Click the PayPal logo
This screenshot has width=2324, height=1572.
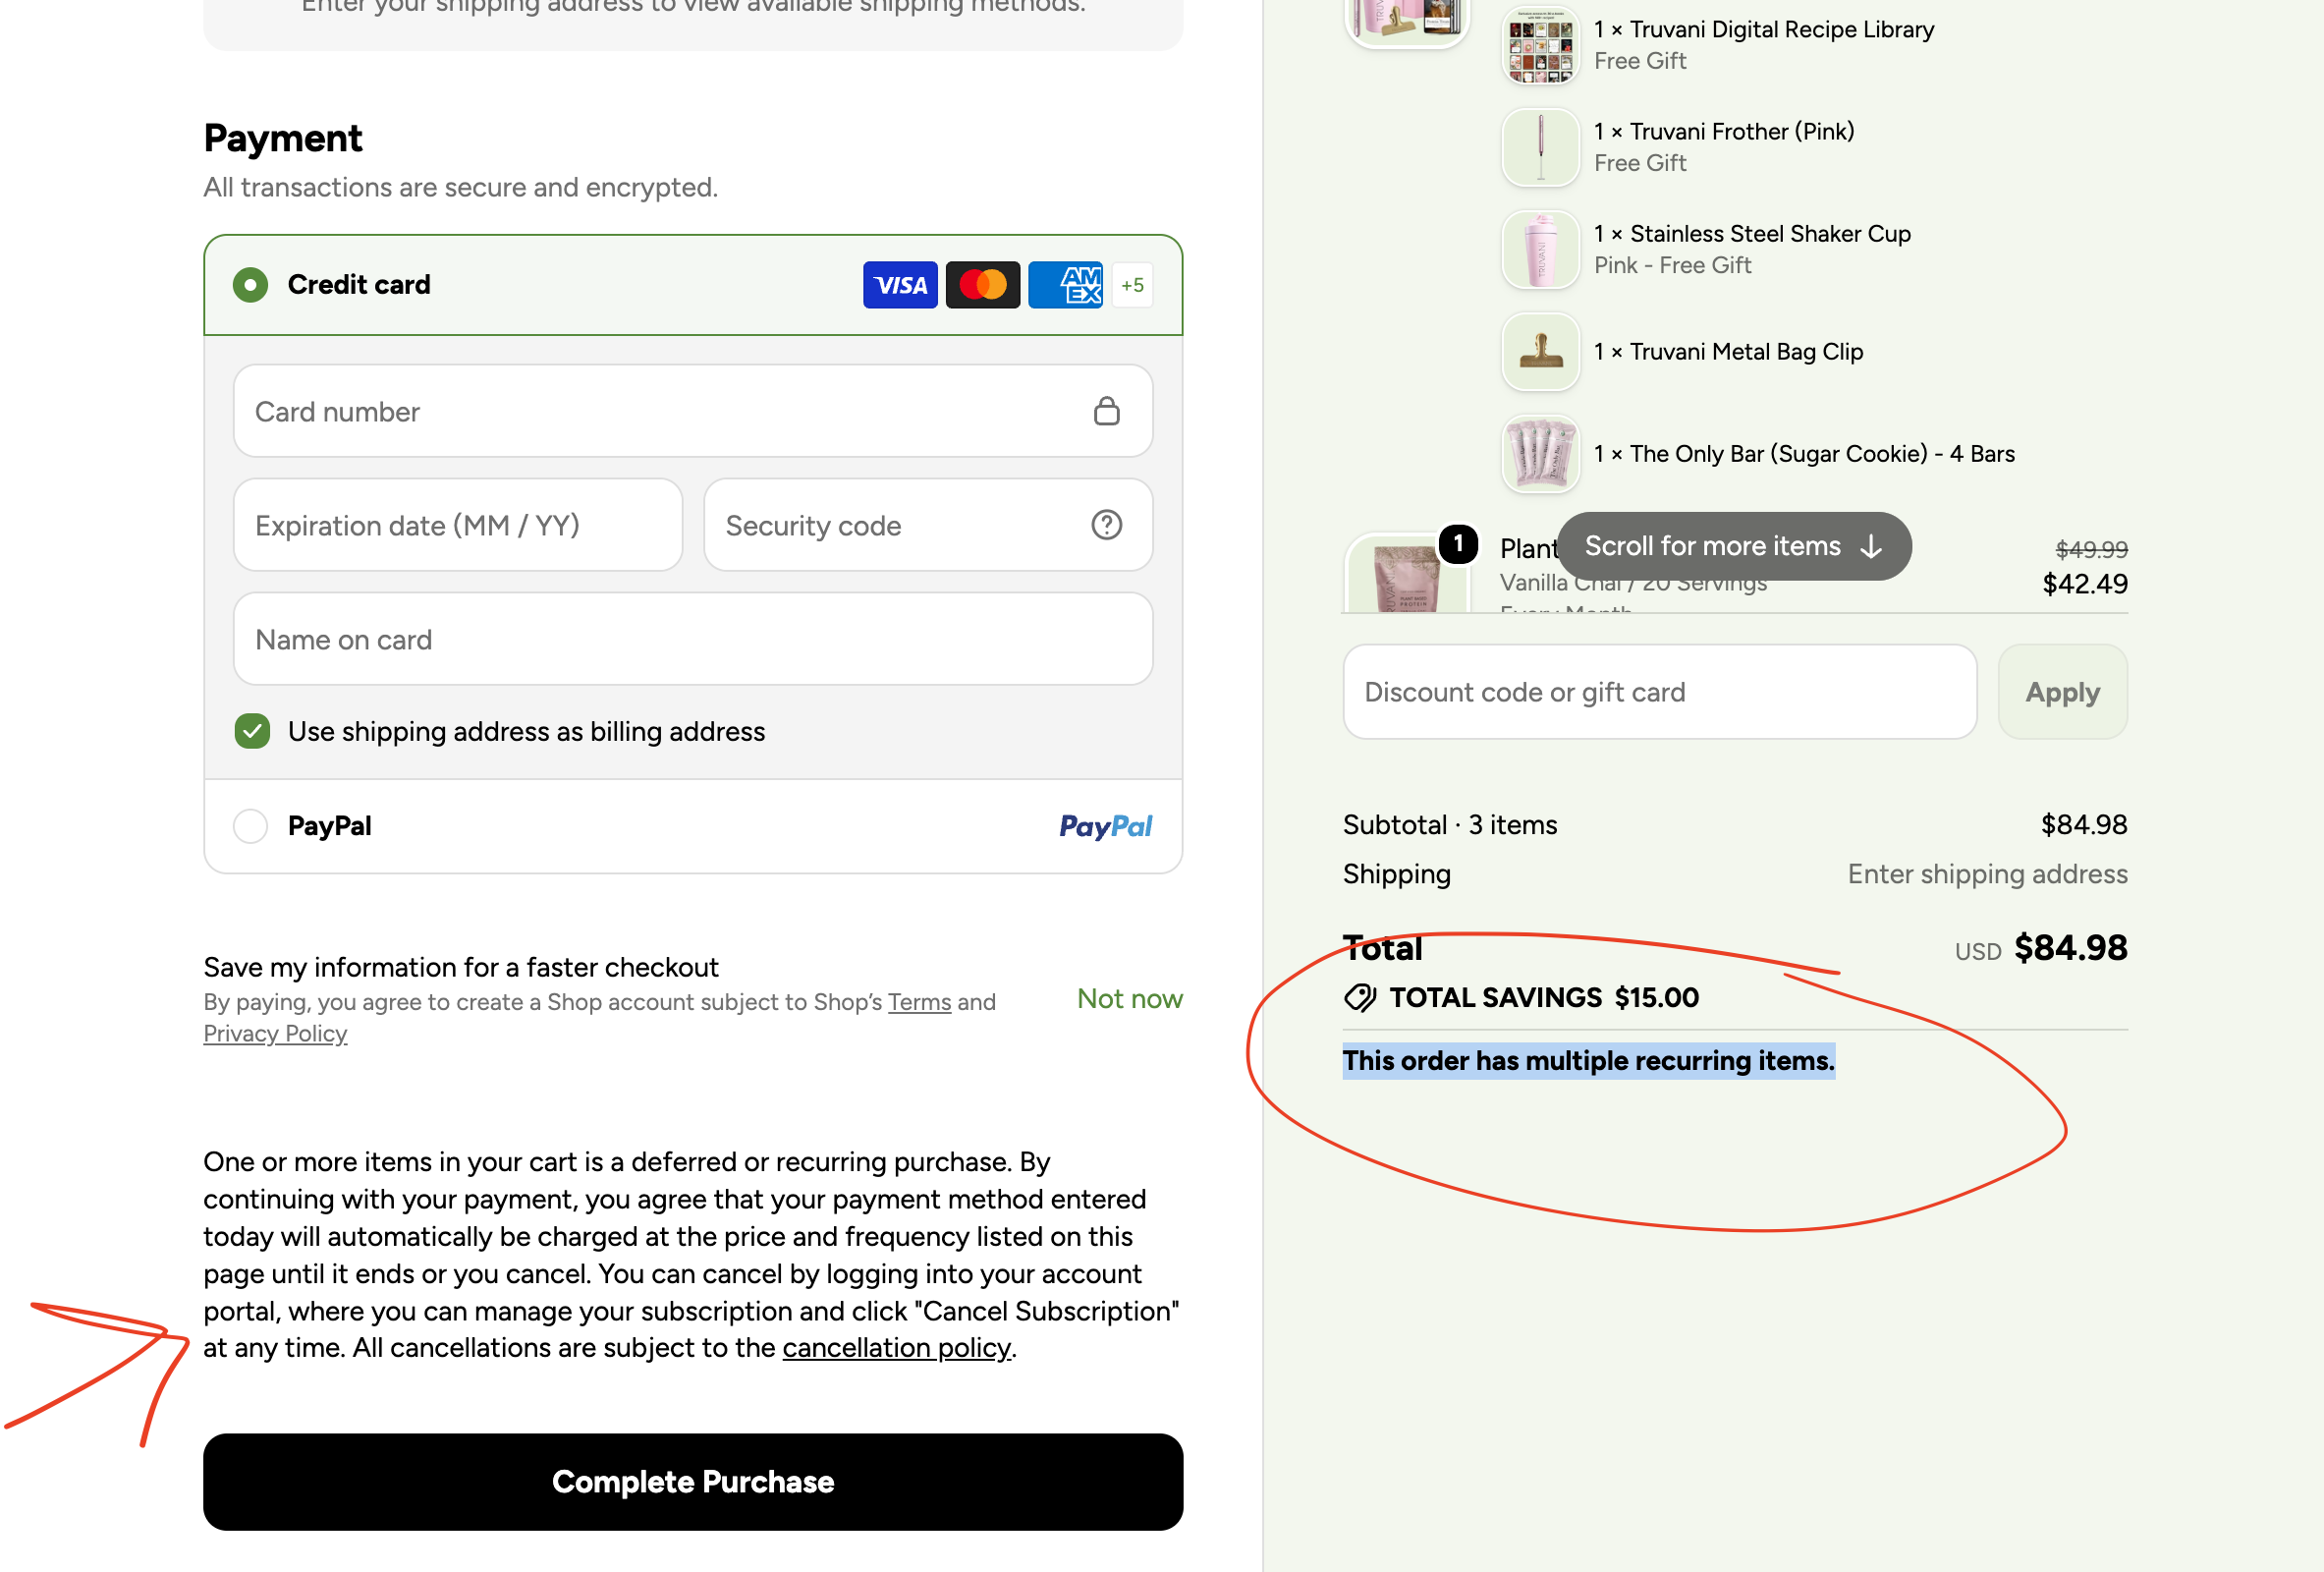point(1106,826)
